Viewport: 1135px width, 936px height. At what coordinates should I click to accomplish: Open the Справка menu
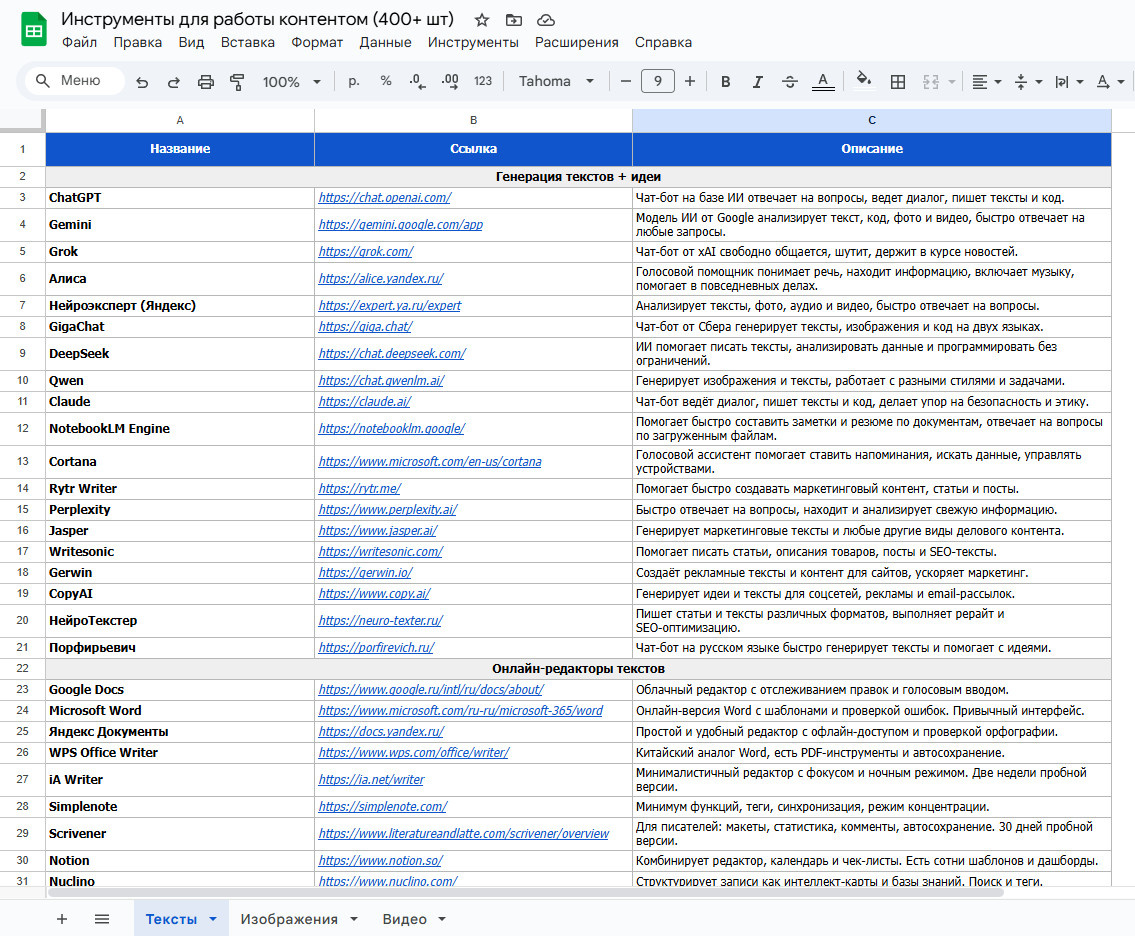click(x=663, y=43)
